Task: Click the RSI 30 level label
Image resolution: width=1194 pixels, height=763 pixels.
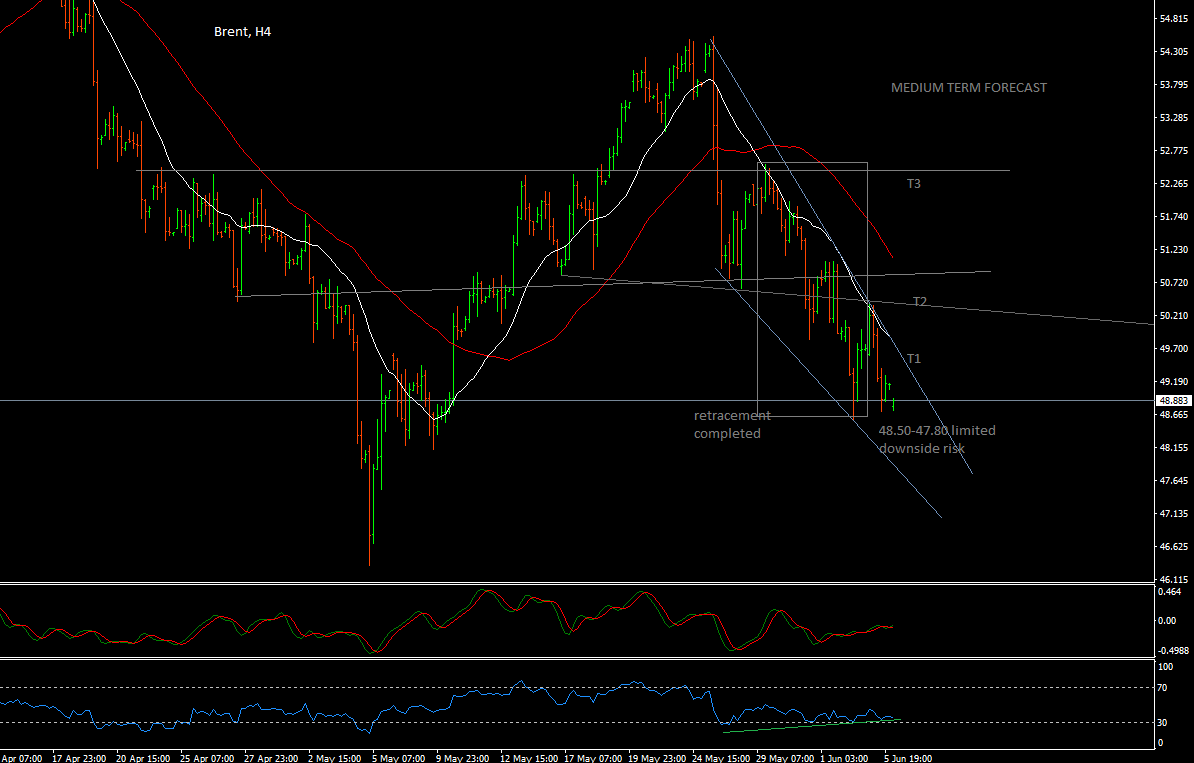Action: [1163, 722]
